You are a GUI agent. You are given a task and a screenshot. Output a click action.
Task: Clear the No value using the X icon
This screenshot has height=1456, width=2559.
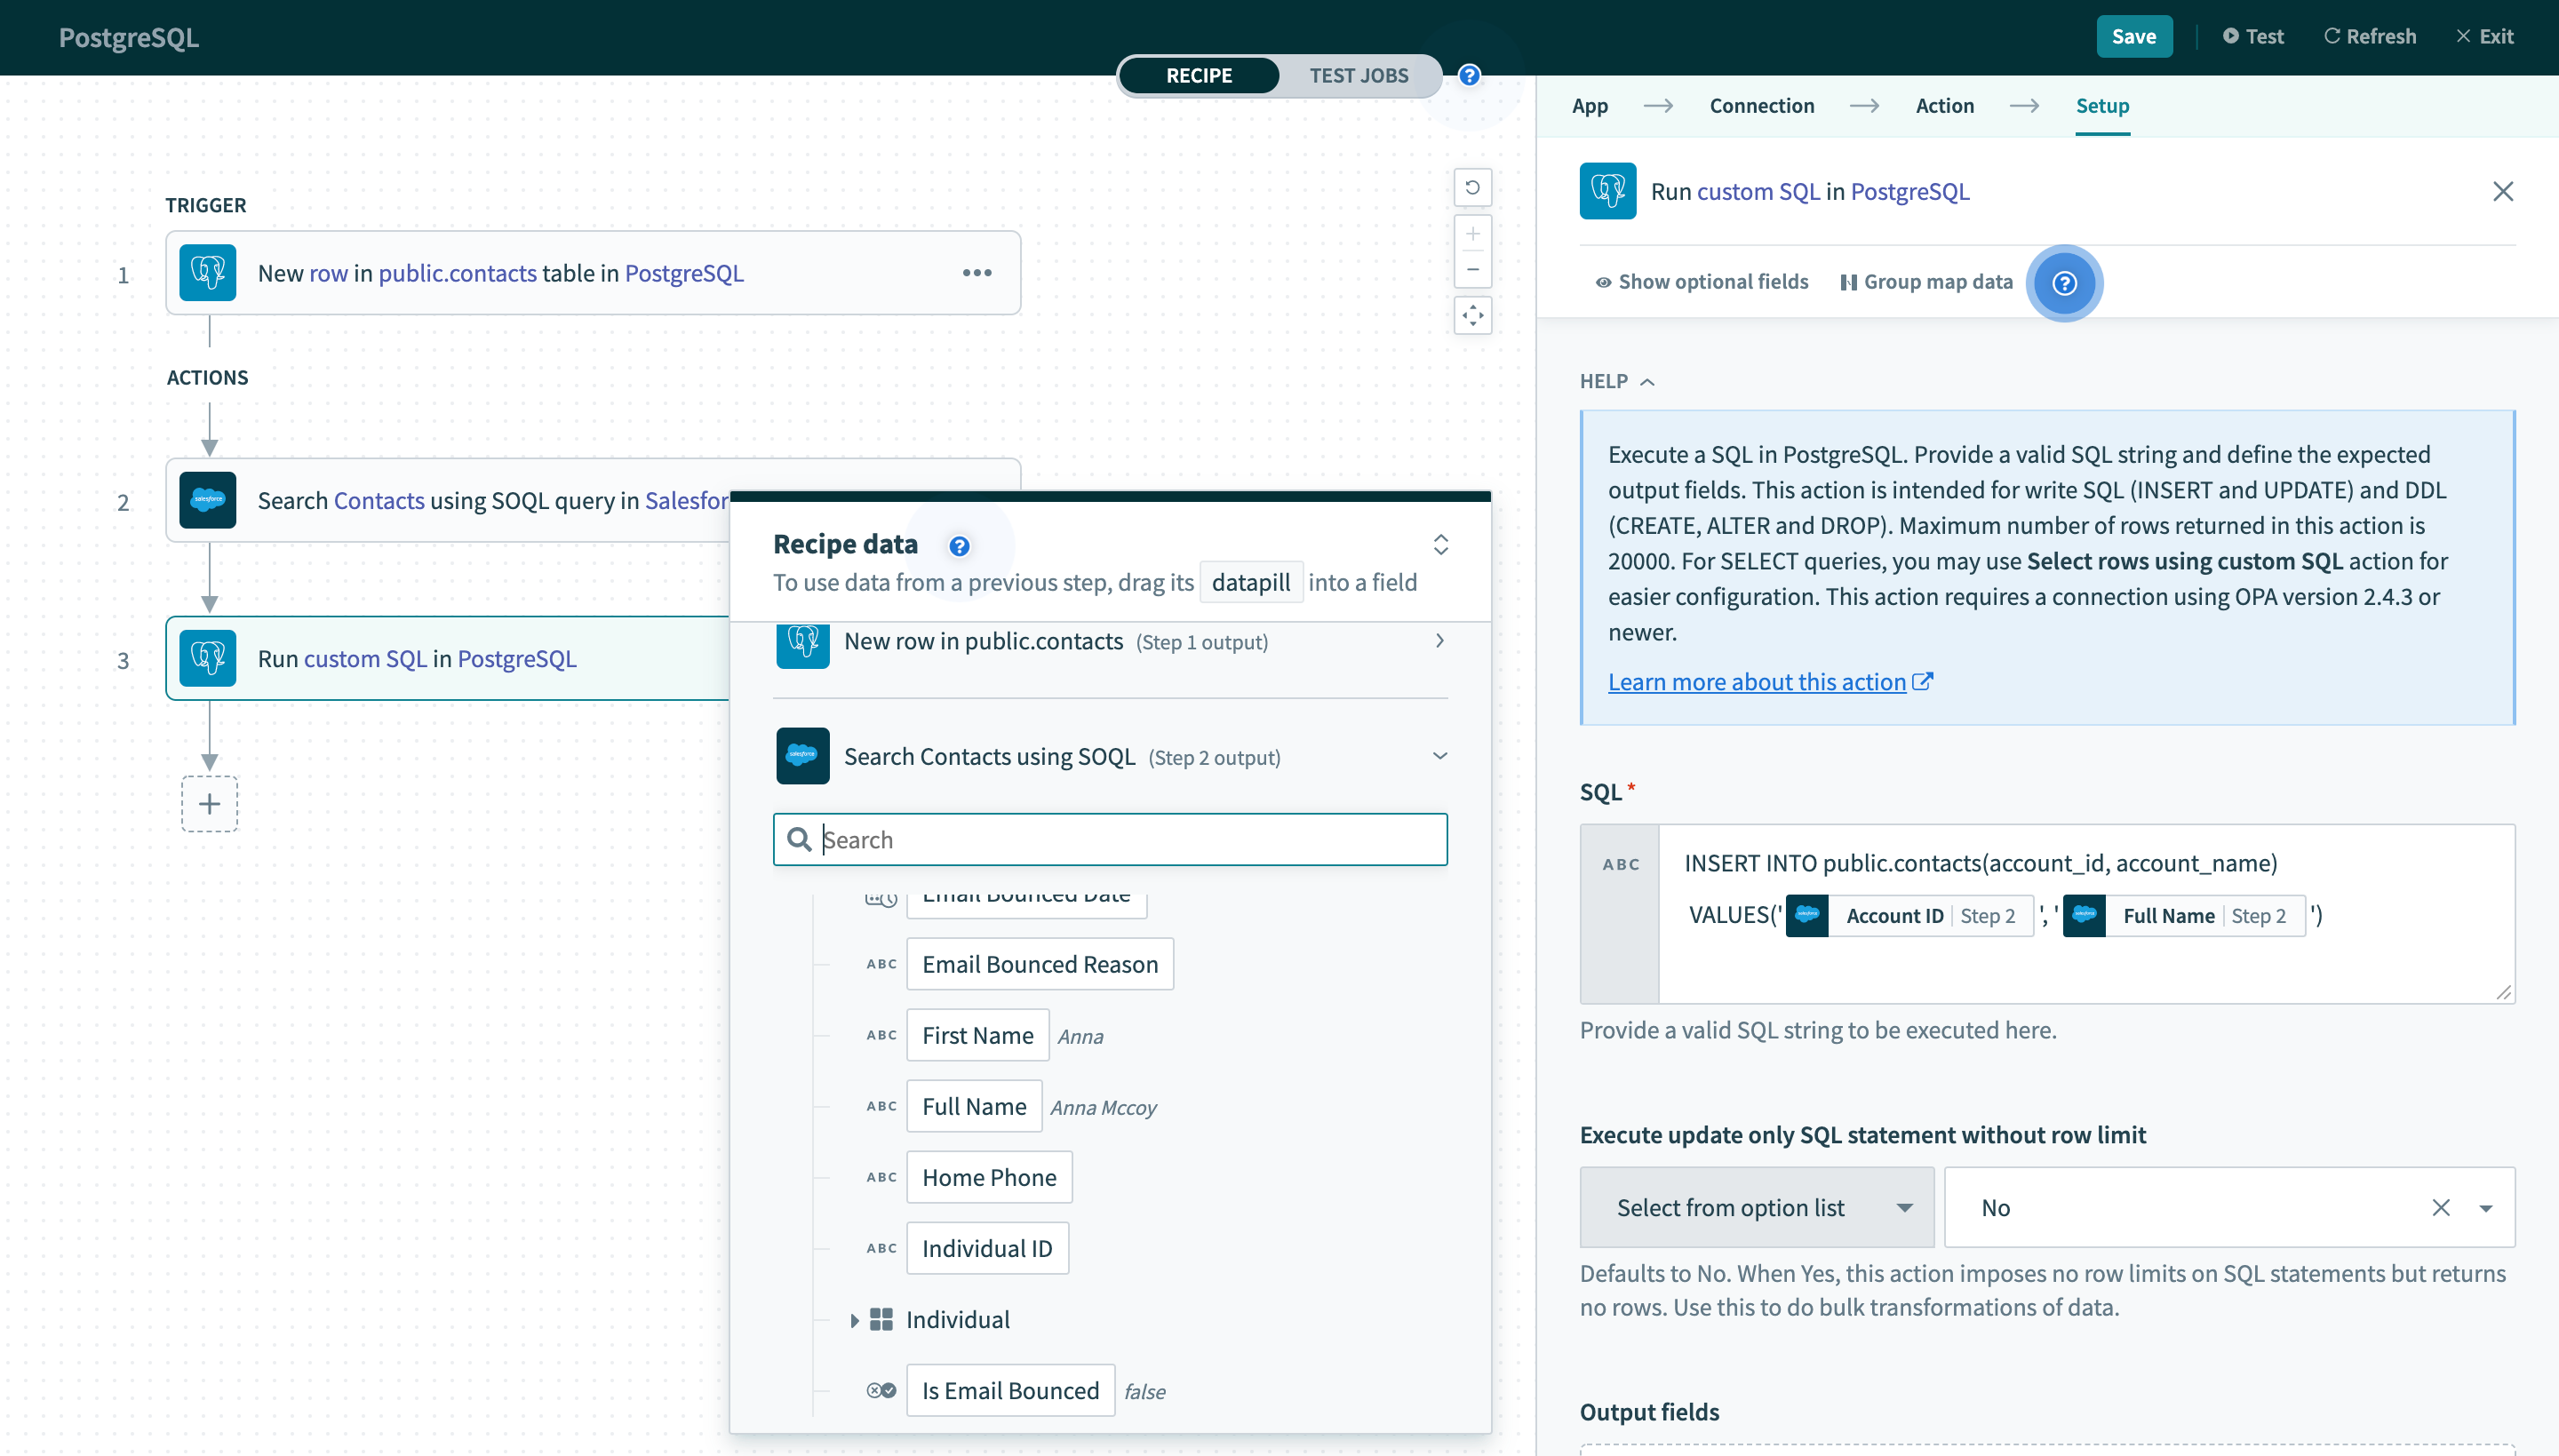pos(2442,1207)
